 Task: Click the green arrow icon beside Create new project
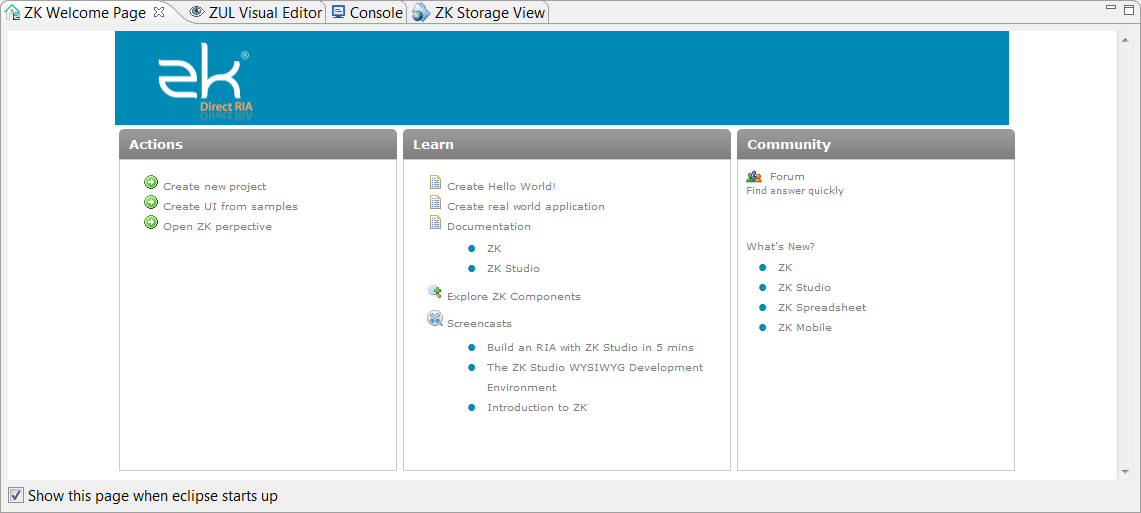[151, 182]
